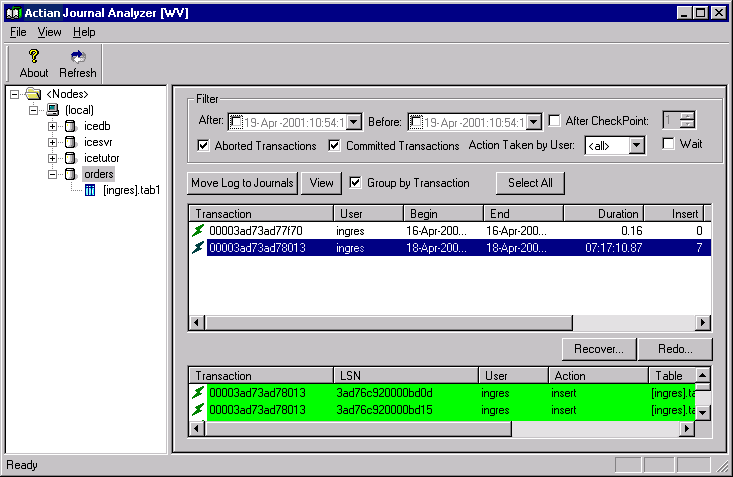Viewport: 733px width, 477px height.
Task: Collapse the orders database node
Action: [53, 174]
